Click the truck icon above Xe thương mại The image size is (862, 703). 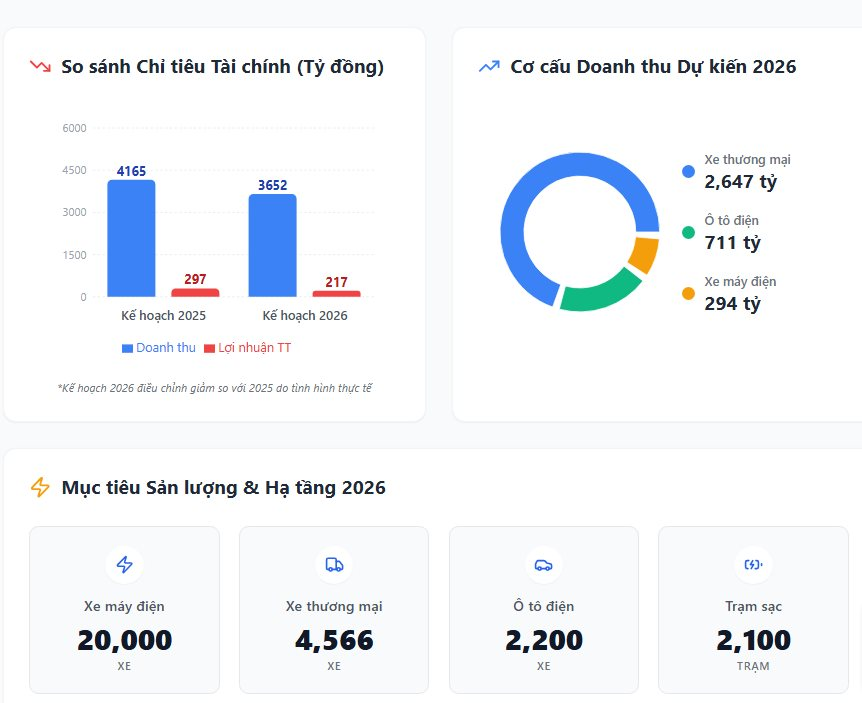[334, 564]
